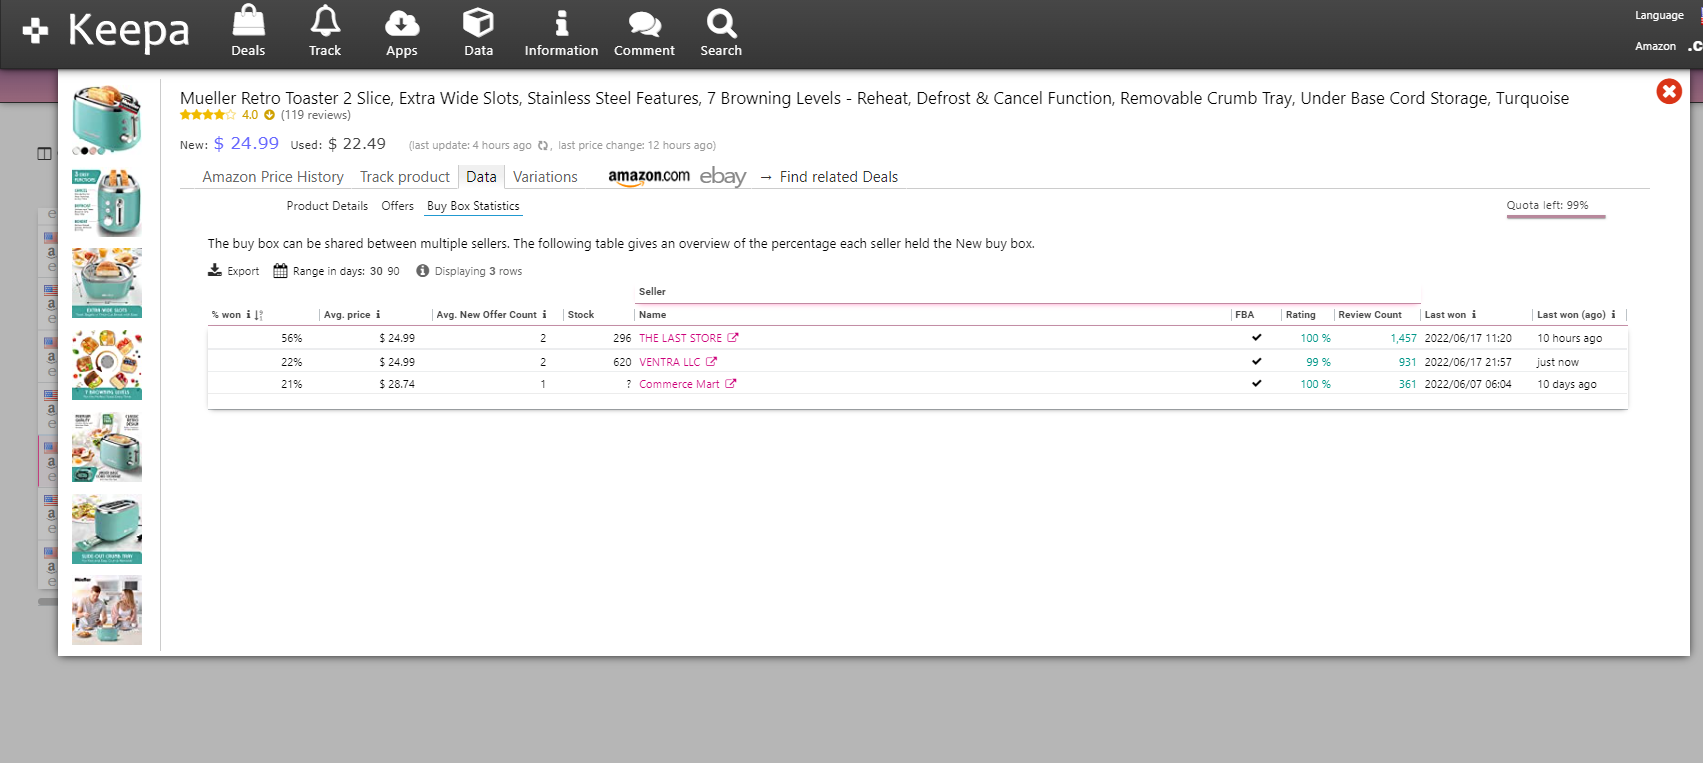
Task: Click the info icon next to Last won
Action: click(1473, 314)
